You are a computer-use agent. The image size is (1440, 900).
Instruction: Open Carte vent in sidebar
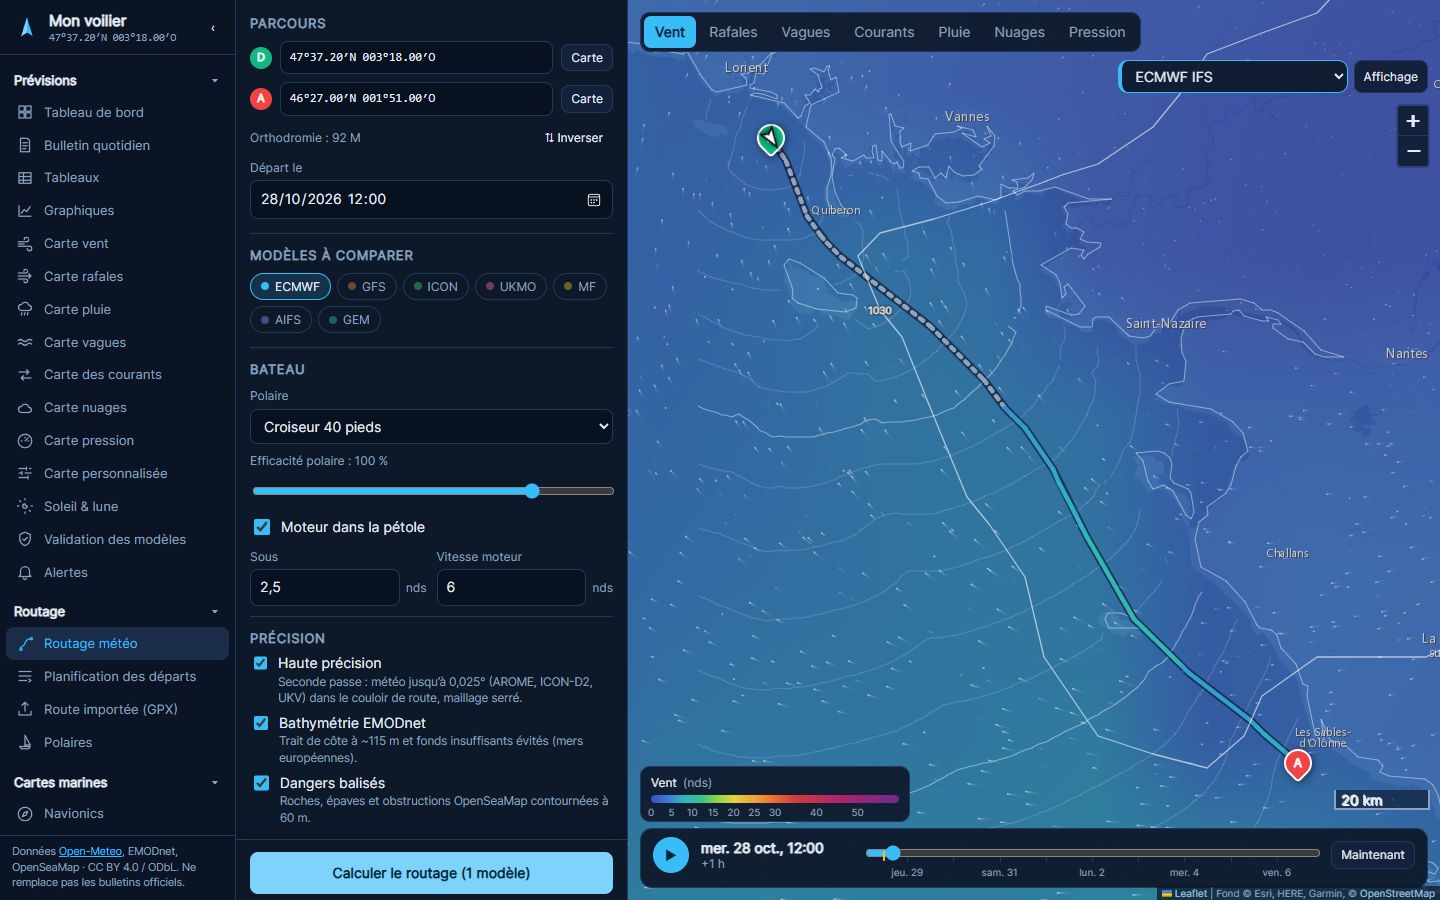[117, 243]
